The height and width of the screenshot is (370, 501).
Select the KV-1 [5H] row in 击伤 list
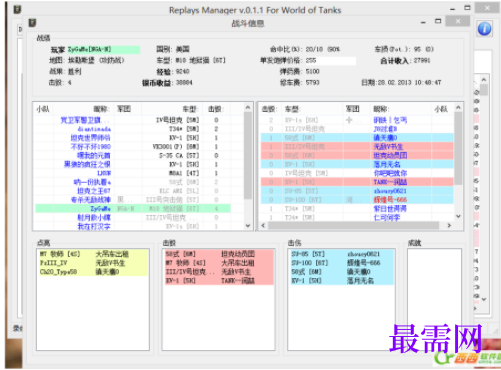[341, 281]
